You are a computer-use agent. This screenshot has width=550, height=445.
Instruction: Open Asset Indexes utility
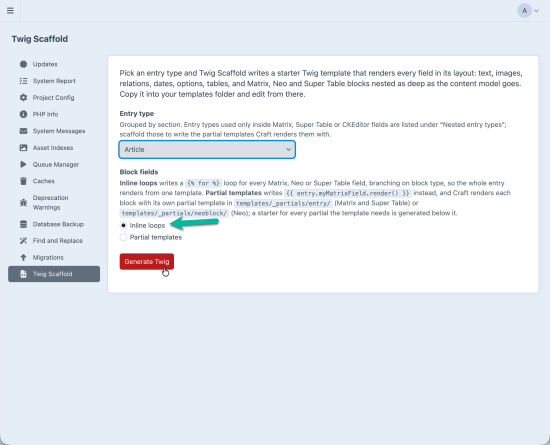53,148
